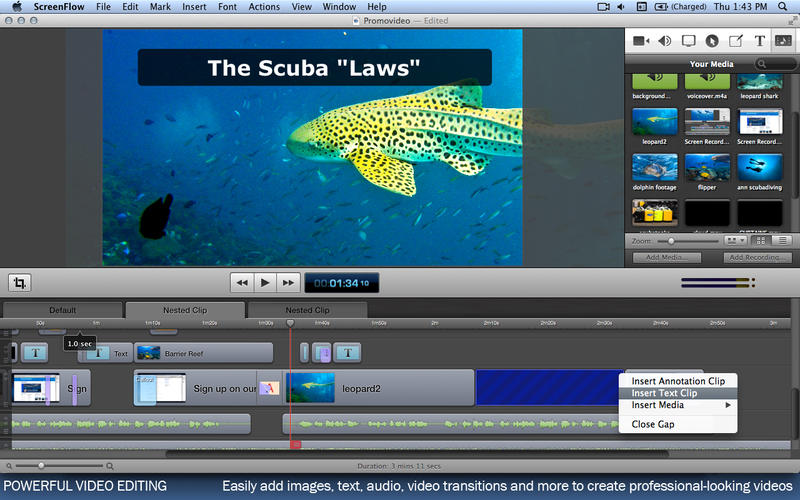Open the Annotations properties icon

pos(736,41)
